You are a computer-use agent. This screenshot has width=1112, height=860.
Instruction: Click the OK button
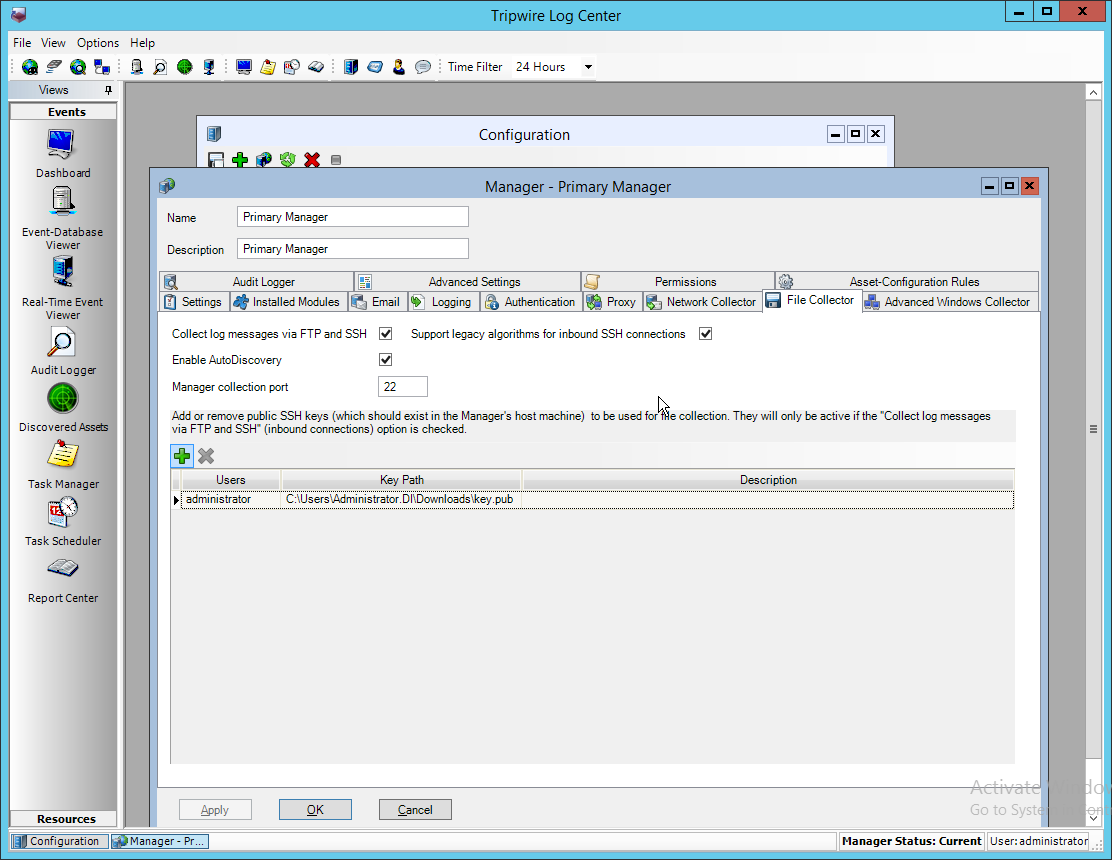coord(315,810)
